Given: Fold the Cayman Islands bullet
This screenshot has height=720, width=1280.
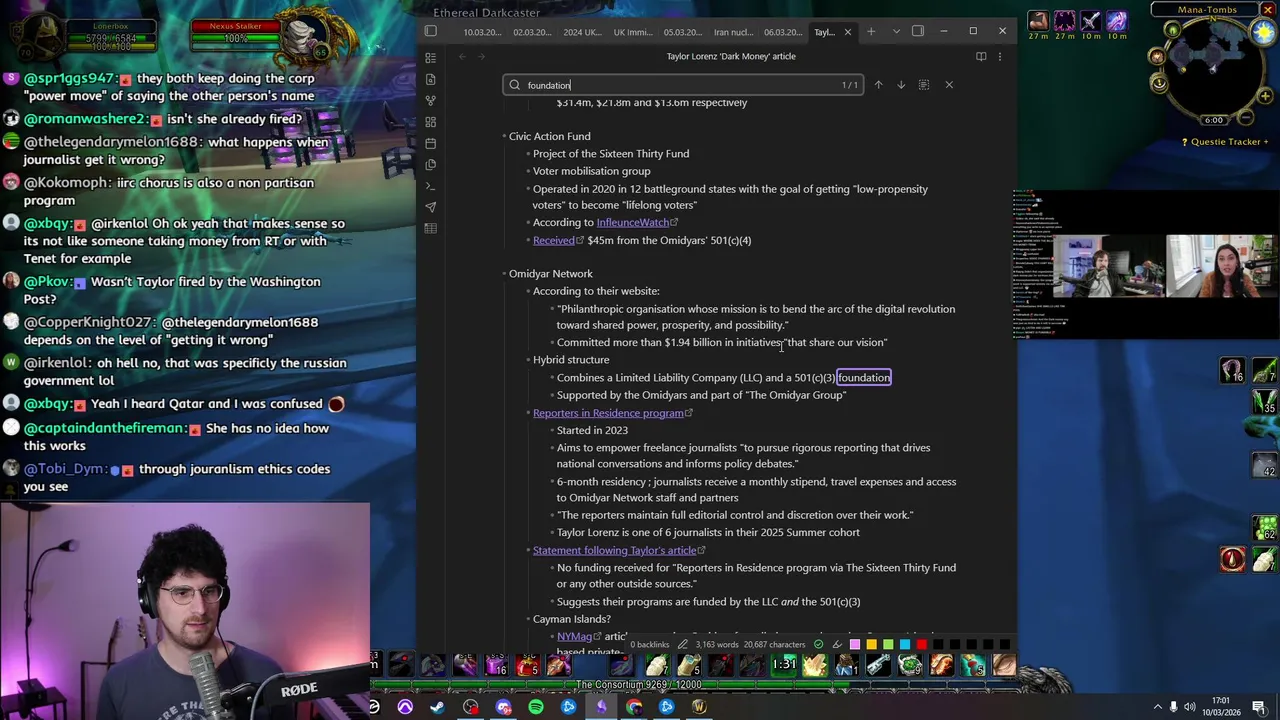Looking at the screenshot, I should [x=527, y=619].
